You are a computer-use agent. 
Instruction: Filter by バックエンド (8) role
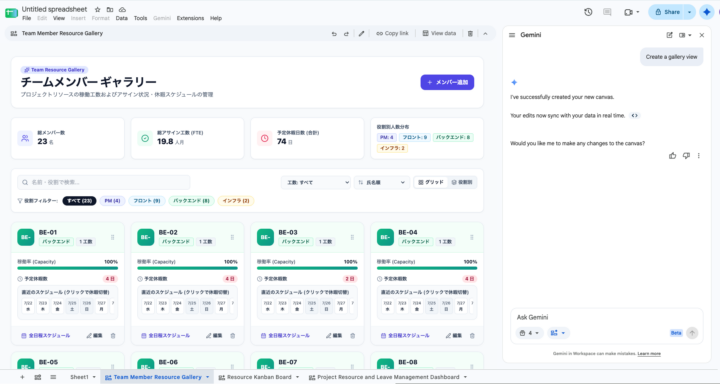[191, 201]
